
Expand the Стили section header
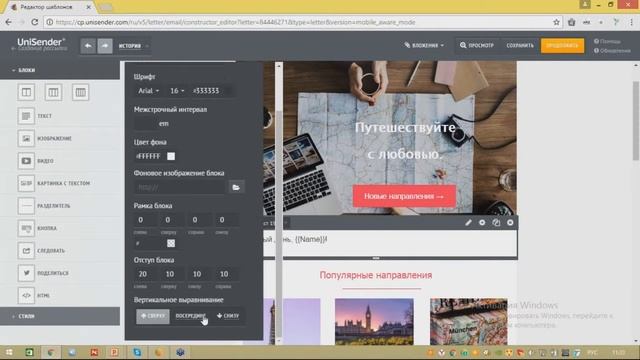click(x=60, y=316)
